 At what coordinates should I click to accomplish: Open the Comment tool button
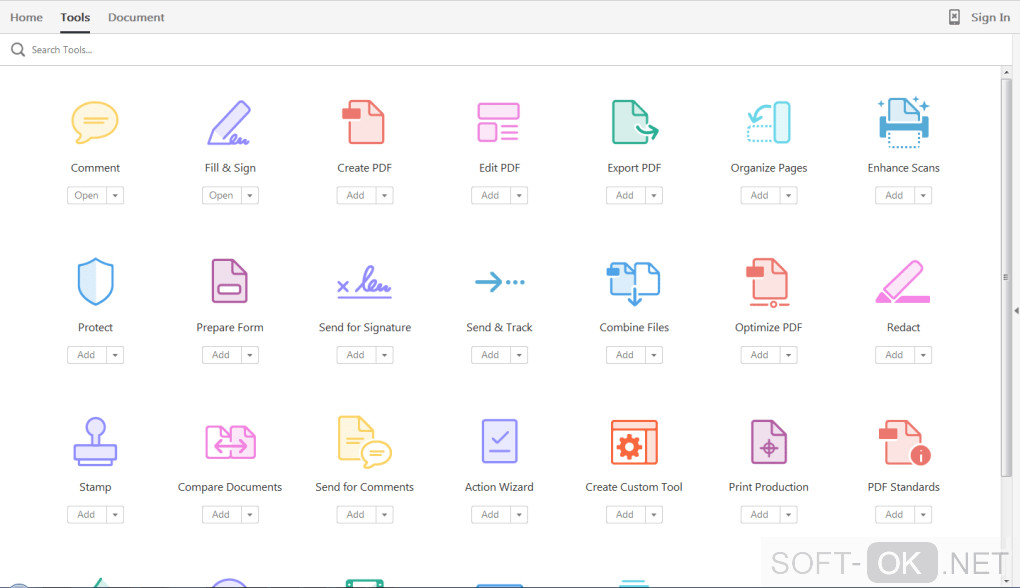[87, 195]
